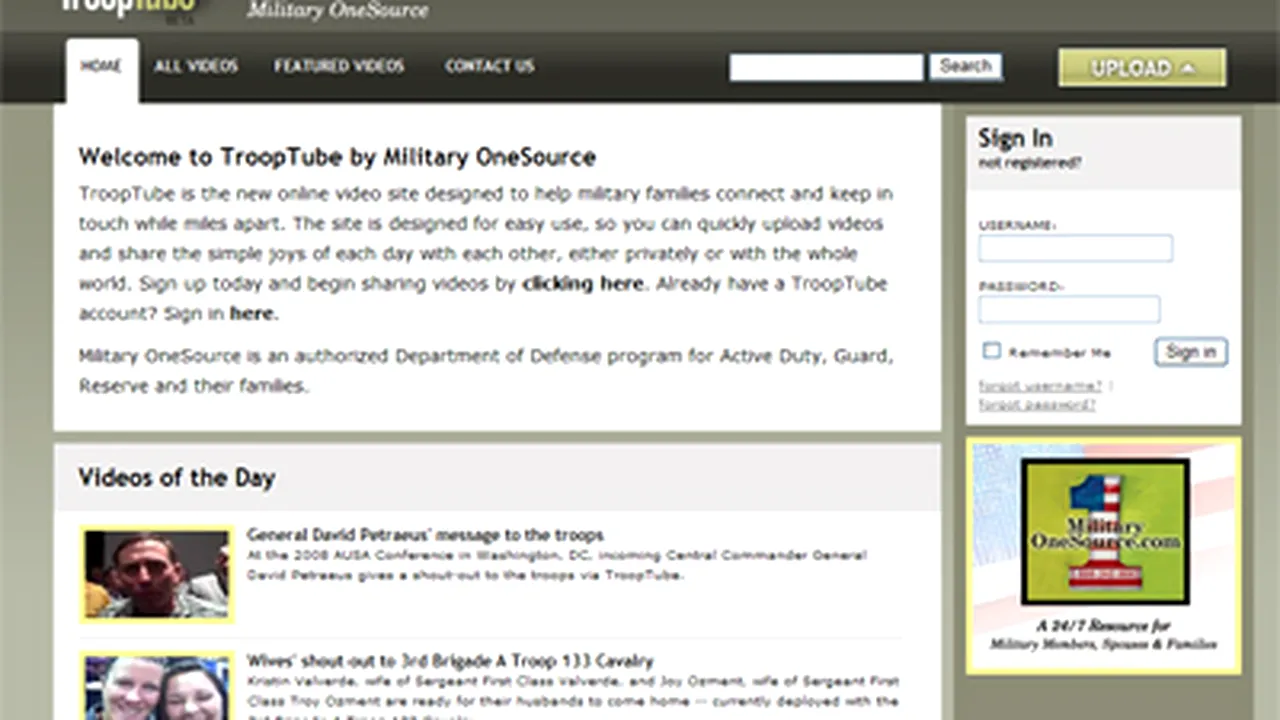Click the Military OneSource header text
Image resolution: width=1280 pixels, height=720 pixels.
338,11
